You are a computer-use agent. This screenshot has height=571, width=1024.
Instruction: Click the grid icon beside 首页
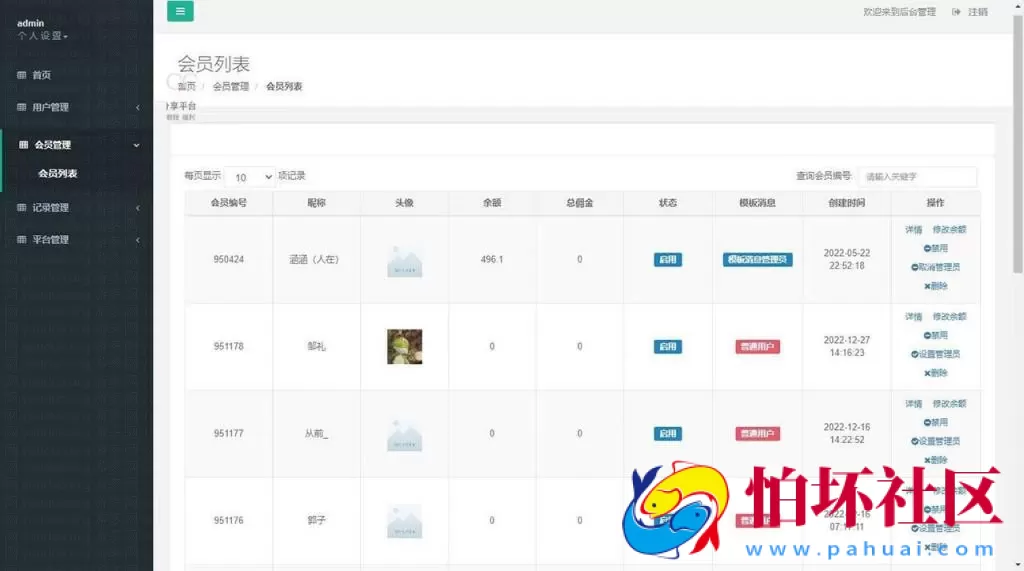pos(22,75)
